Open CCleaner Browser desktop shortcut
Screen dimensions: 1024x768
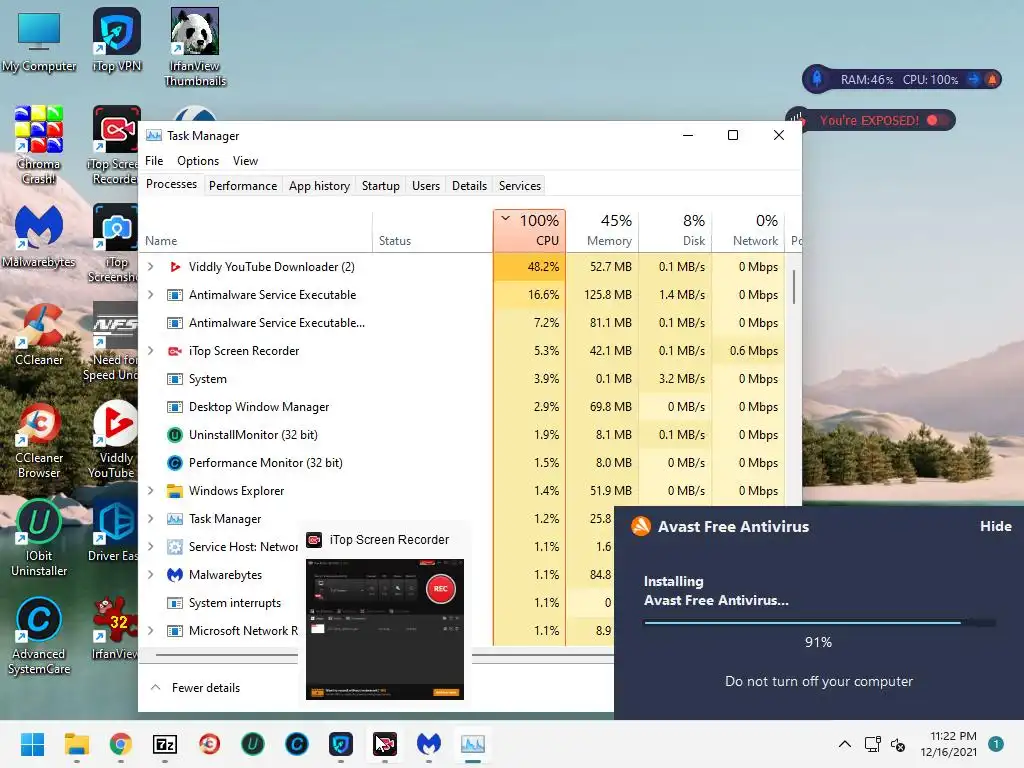point(39,440)
